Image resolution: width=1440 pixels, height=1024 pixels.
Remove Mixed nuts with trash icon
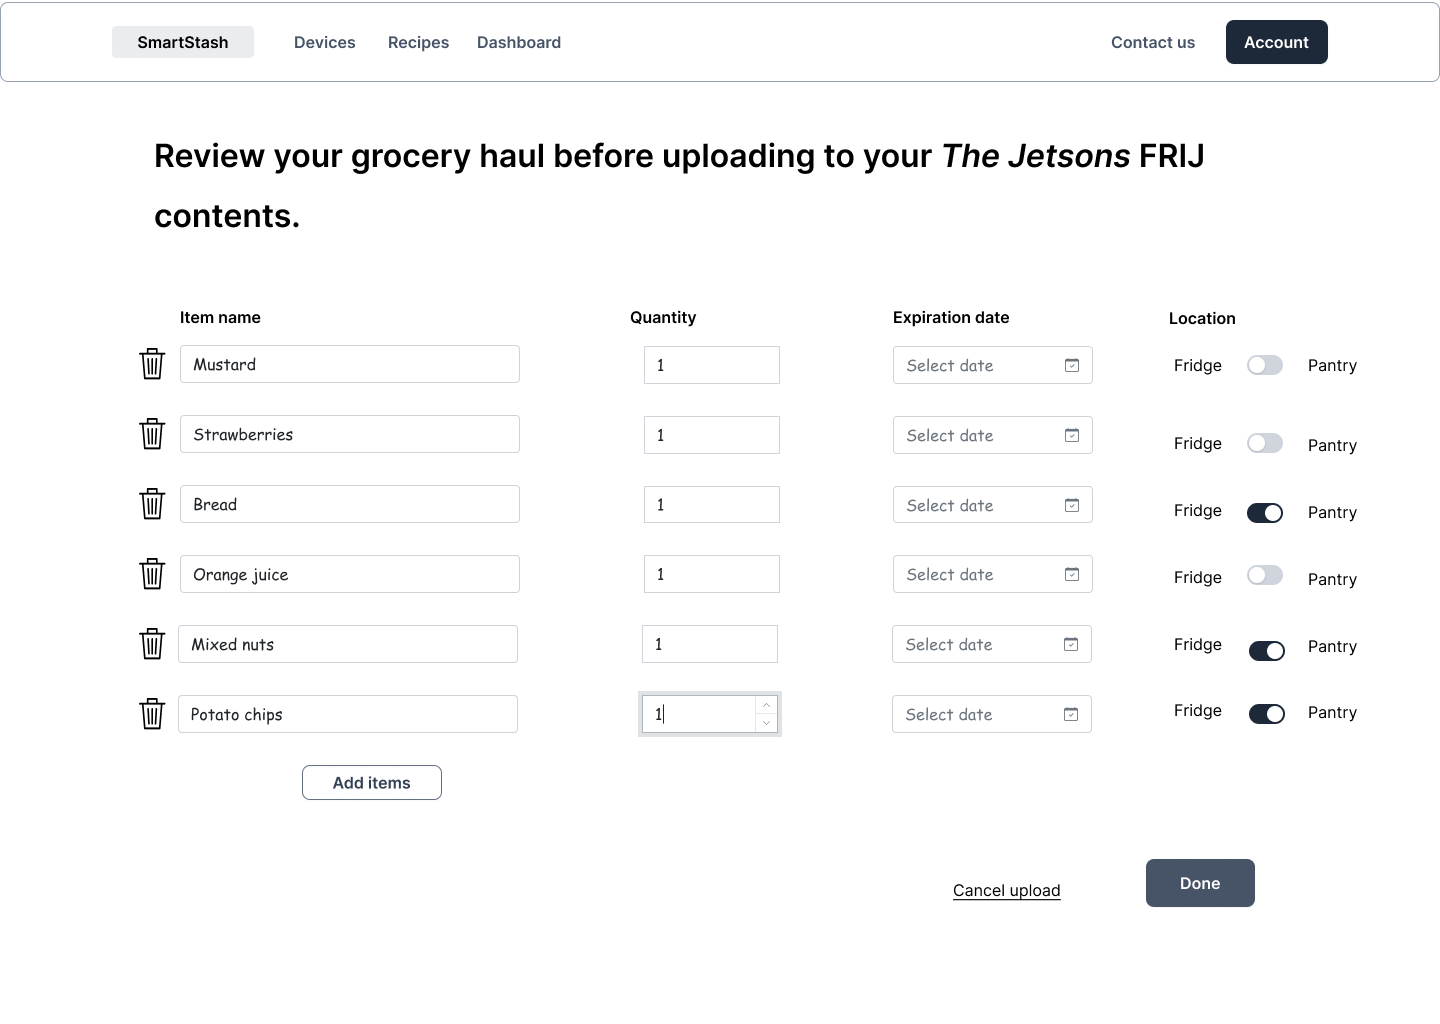pos(152,644)
